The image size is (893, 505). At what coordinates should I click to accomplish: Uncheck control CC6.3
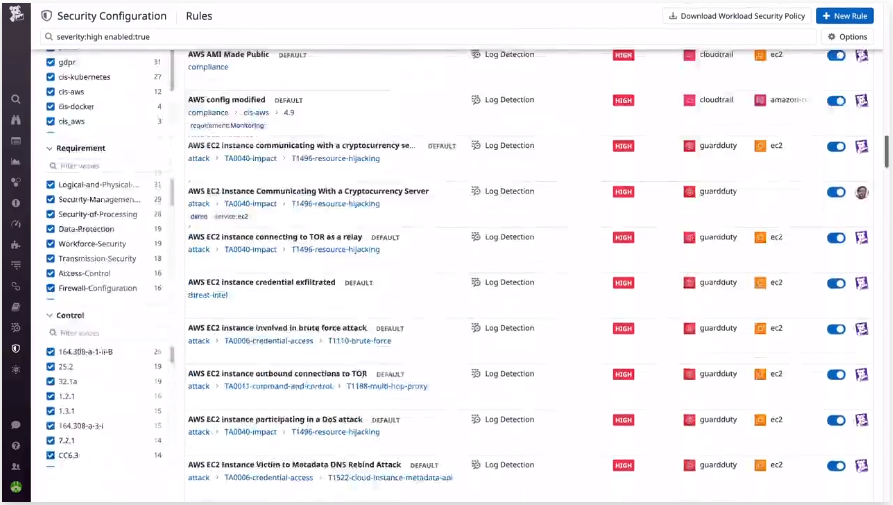51,455
